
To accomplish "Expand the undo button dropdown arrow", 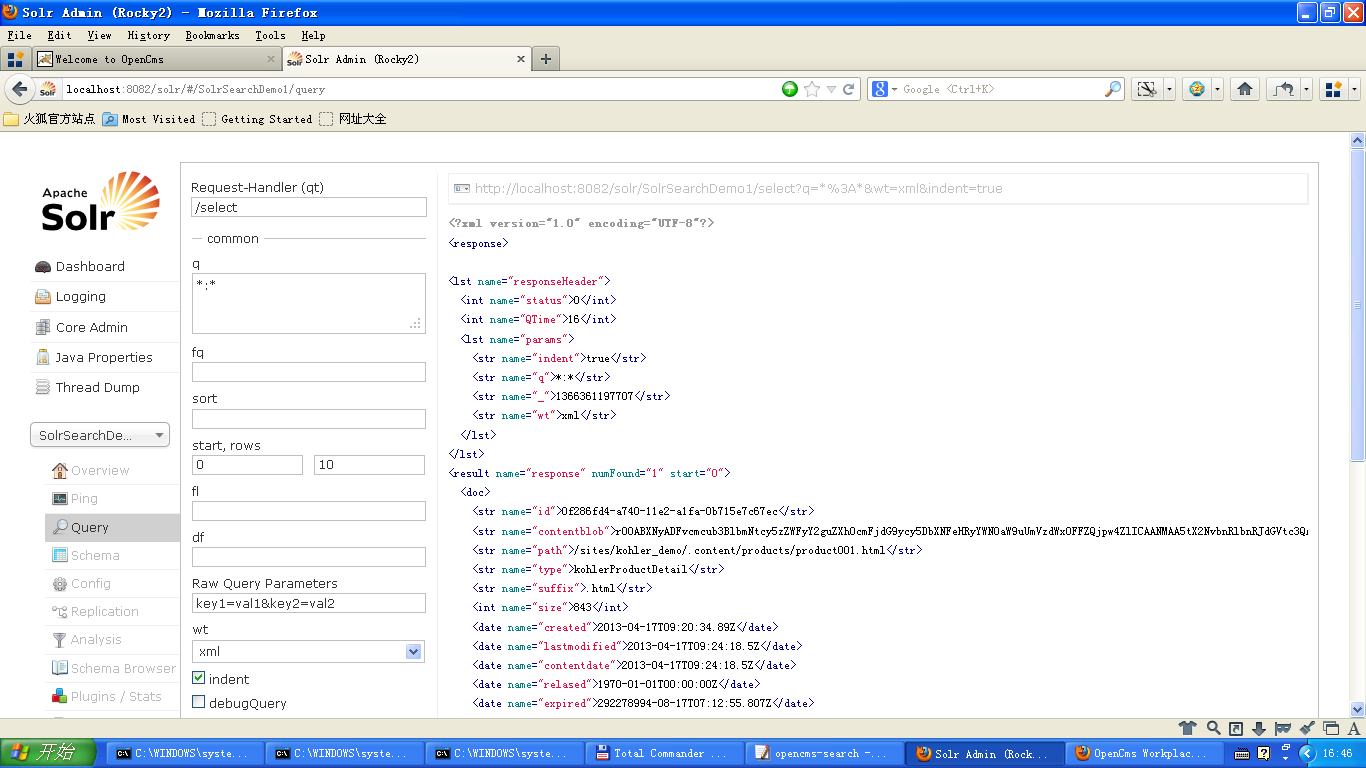I will [x=1305, y=89].
